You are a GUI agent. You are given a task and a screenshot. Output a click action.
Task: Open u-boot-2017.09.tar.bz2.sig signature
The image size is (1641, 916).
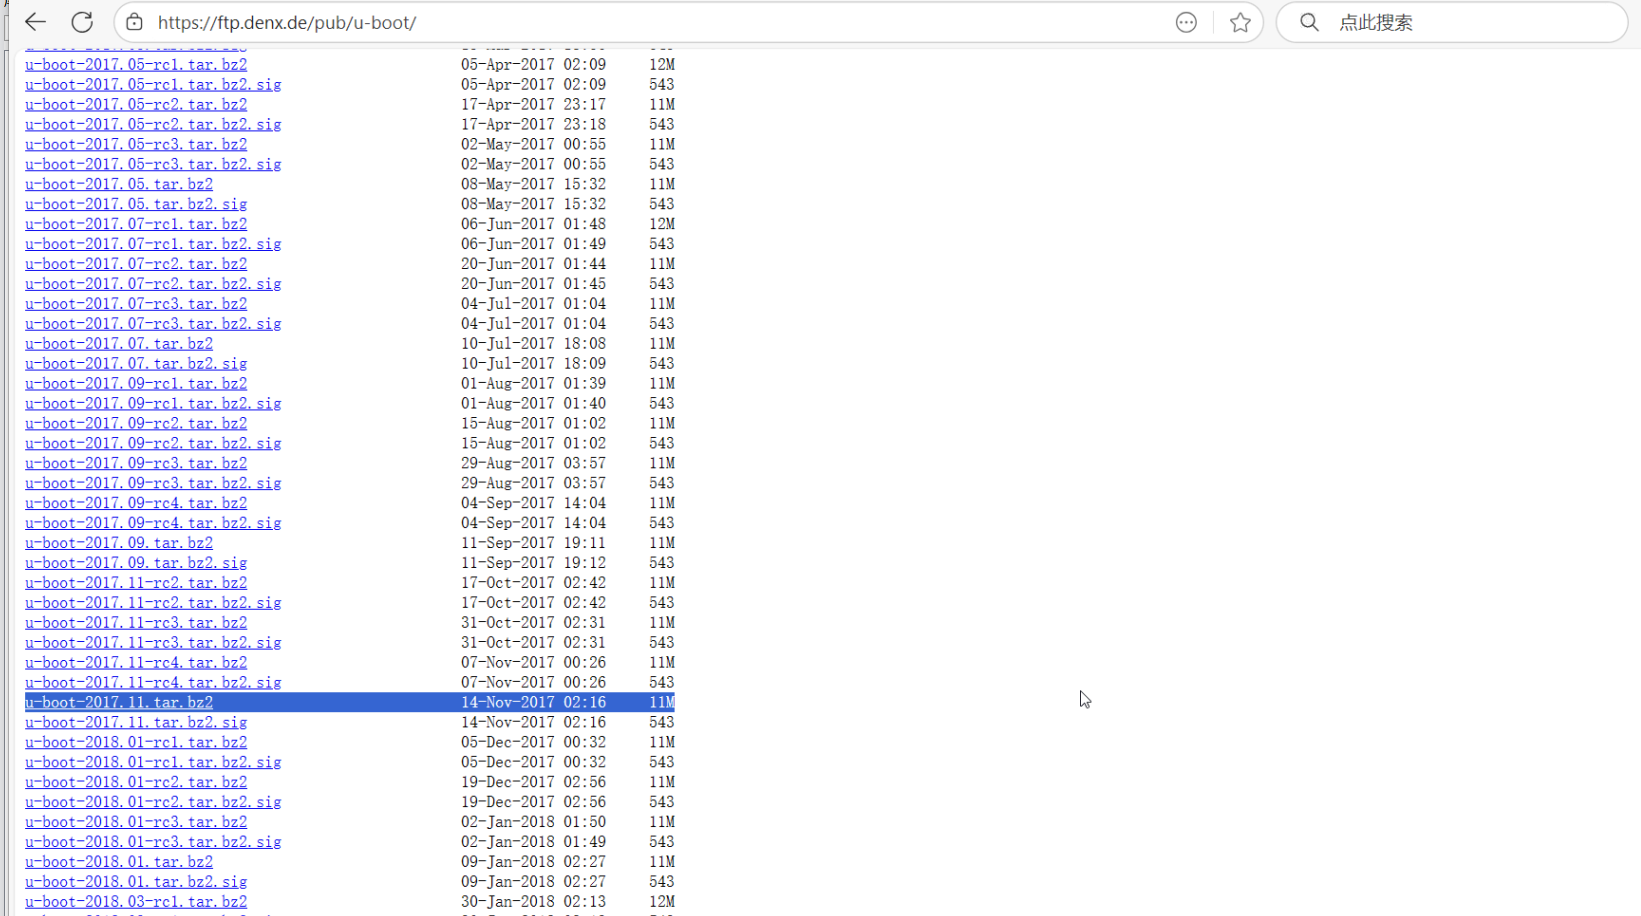[136, 564]
